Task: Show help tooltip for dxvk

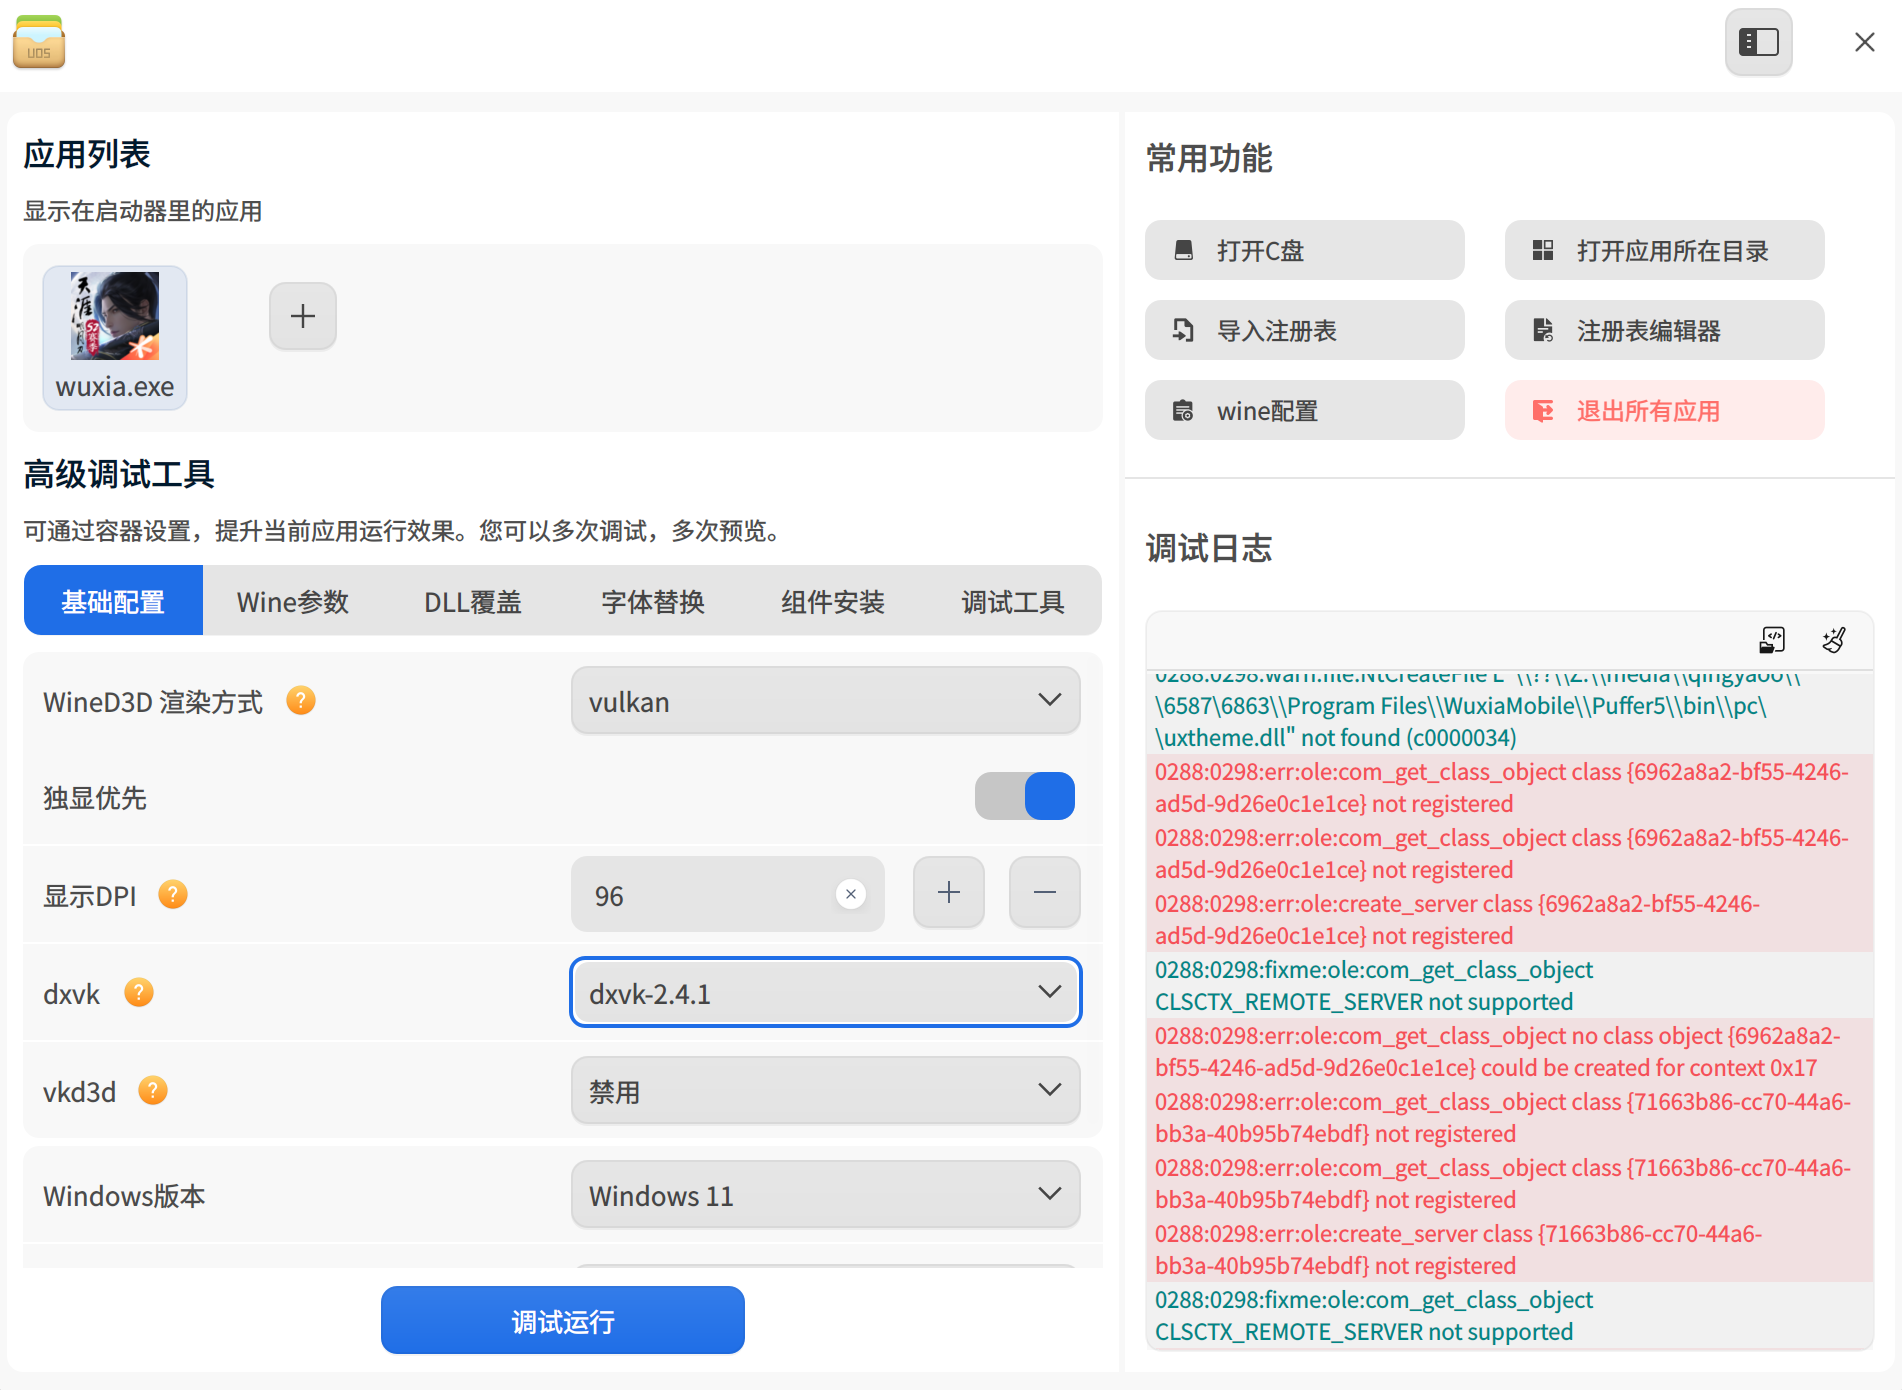Action: 139,992
